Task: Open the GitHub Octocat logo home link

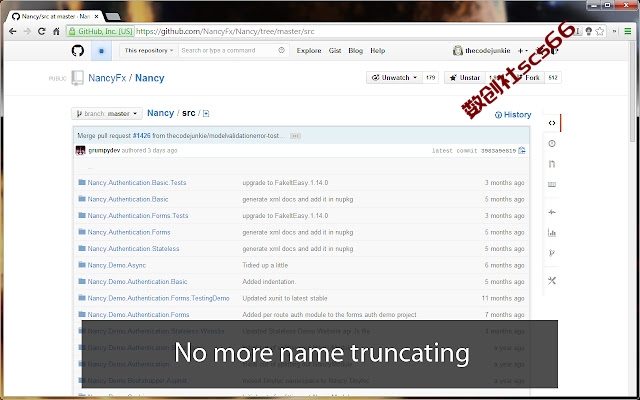Action: click(78, 51)
